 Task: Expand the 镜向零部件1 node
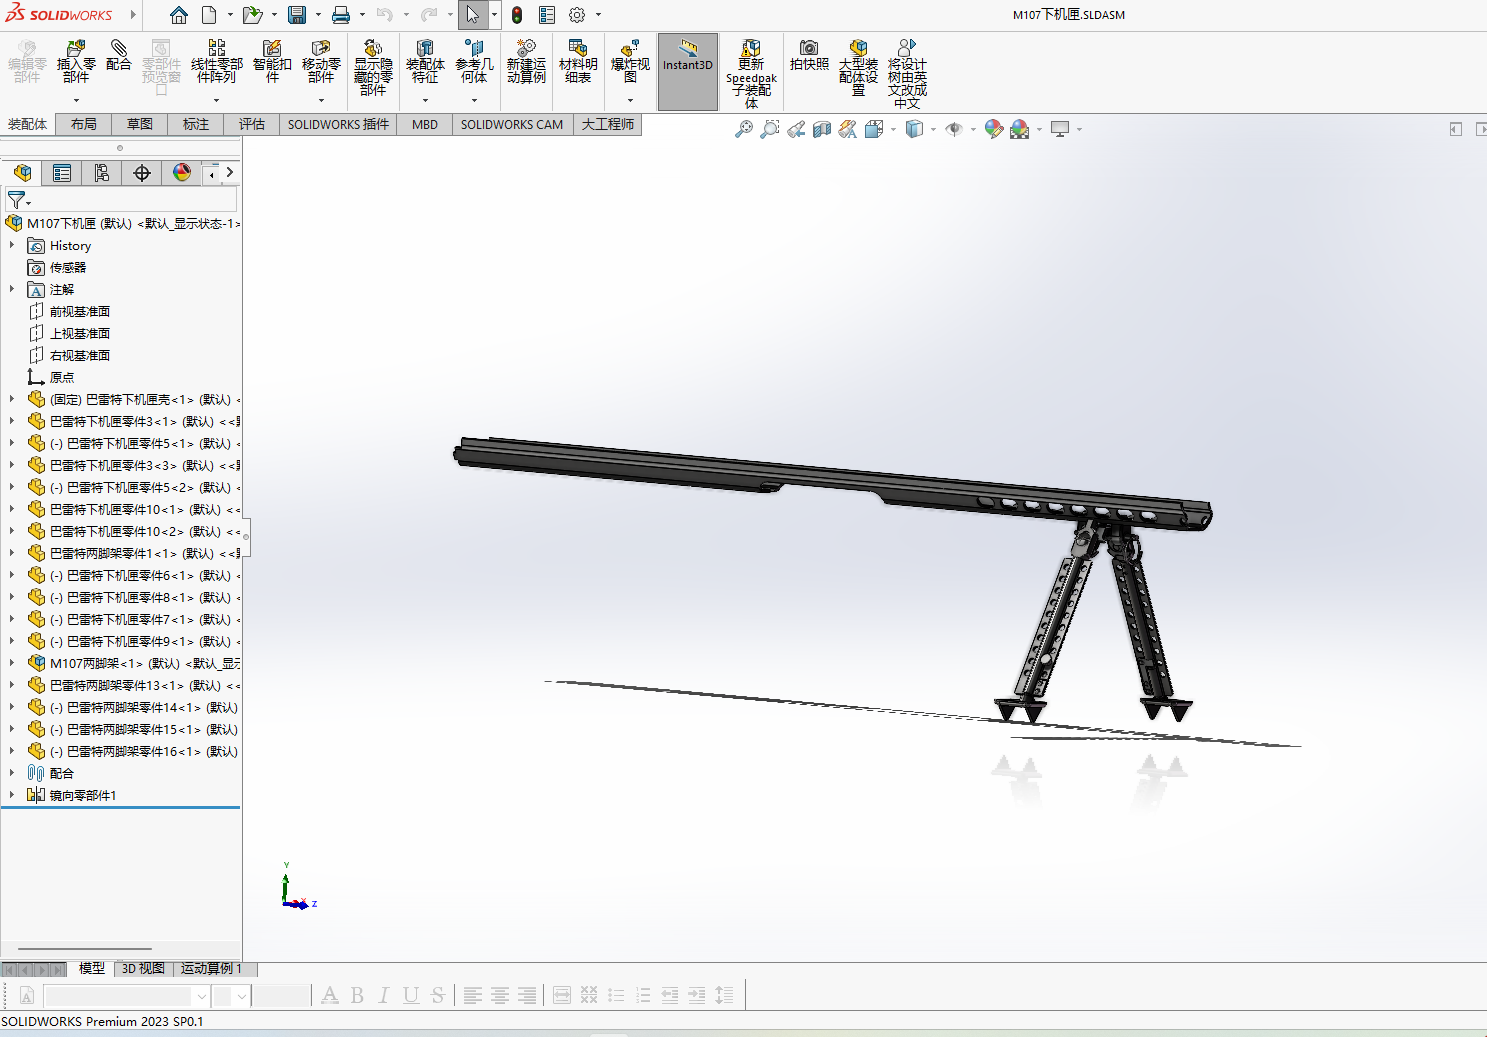coord(12,795)
